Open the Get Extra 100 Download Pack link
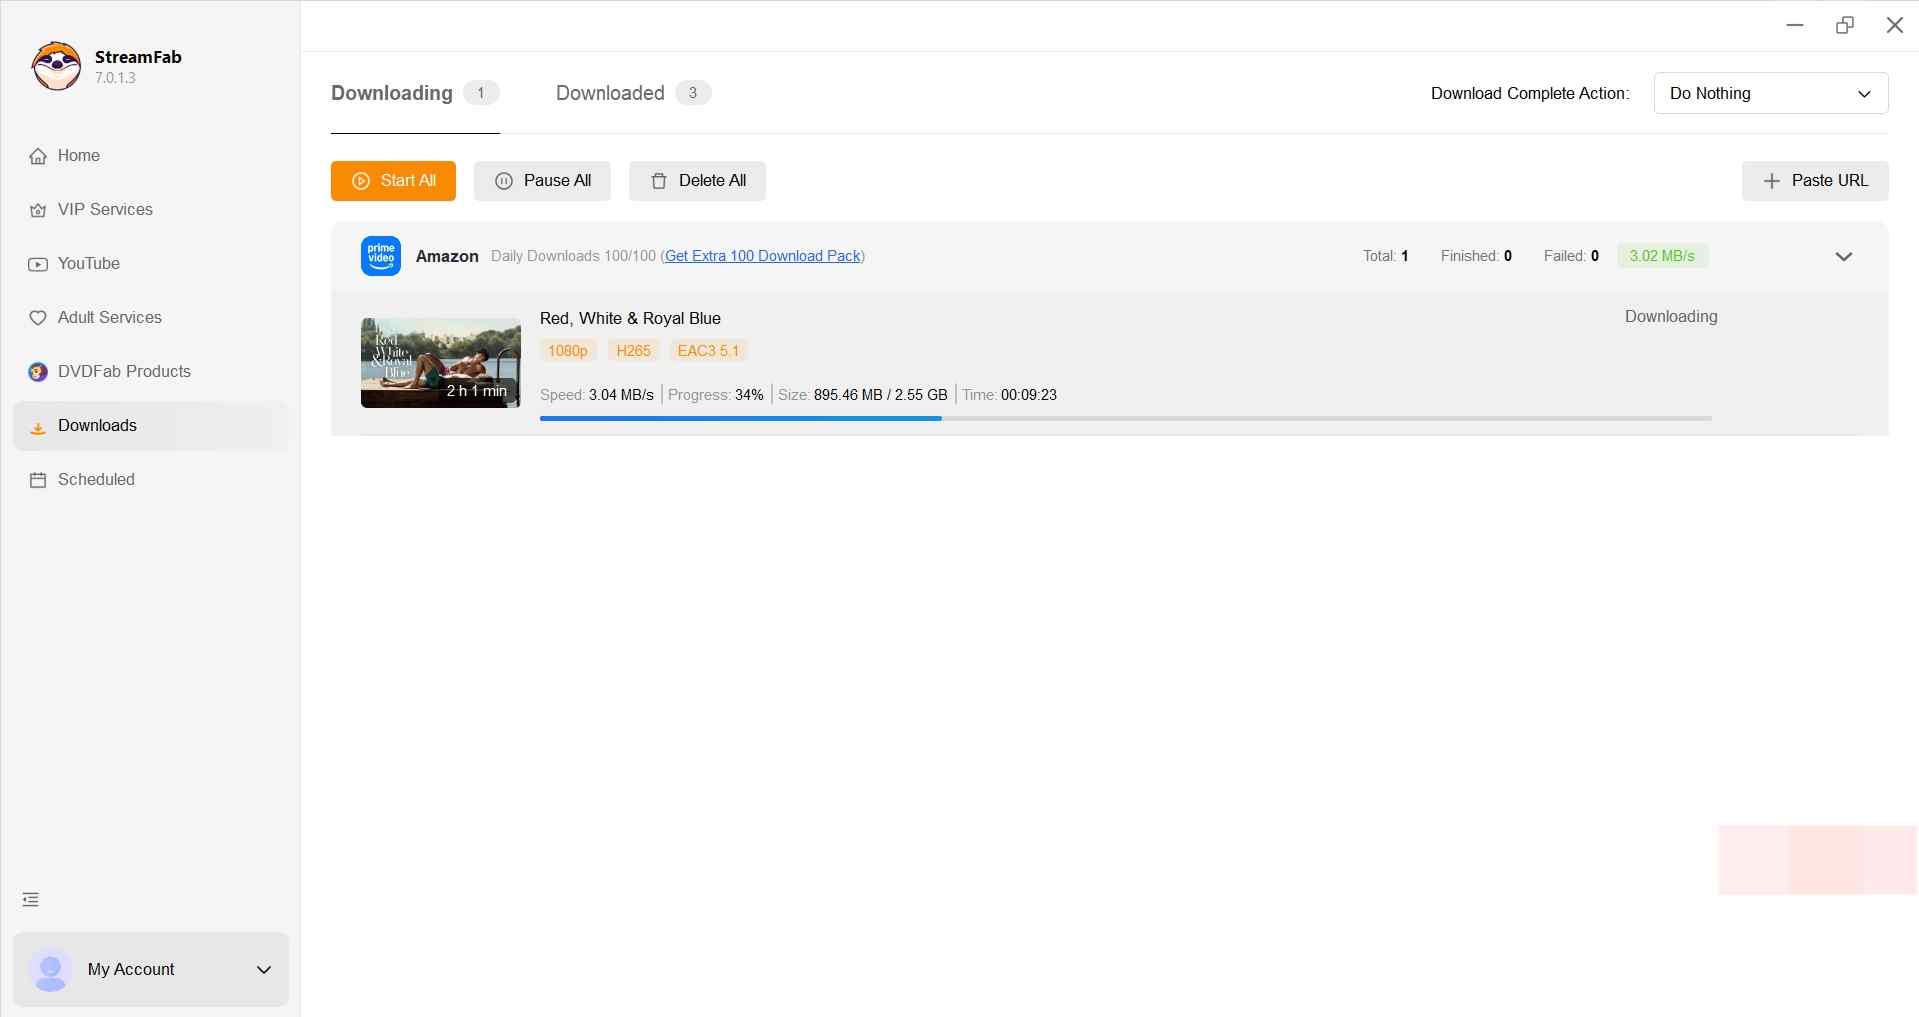The image size is (1919, 1017). pos(762,256)
